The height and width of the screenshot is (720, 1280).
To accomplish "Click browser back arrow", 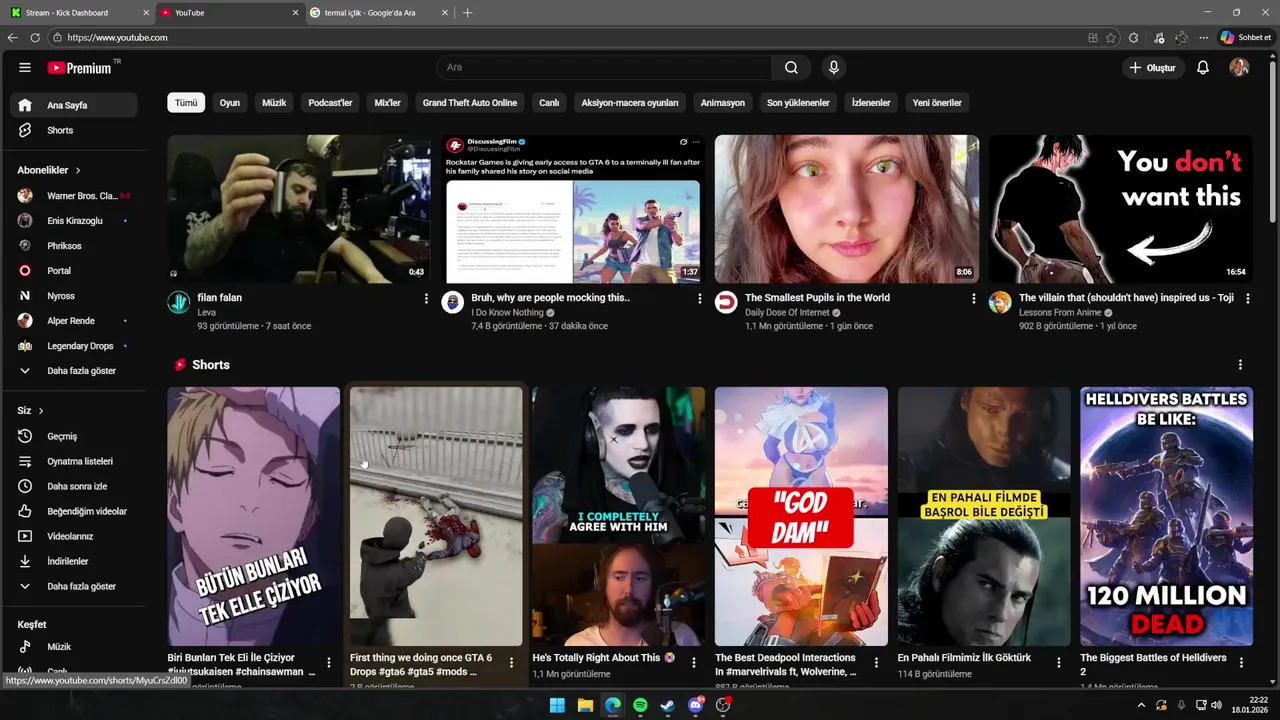I will pos(13,37).
